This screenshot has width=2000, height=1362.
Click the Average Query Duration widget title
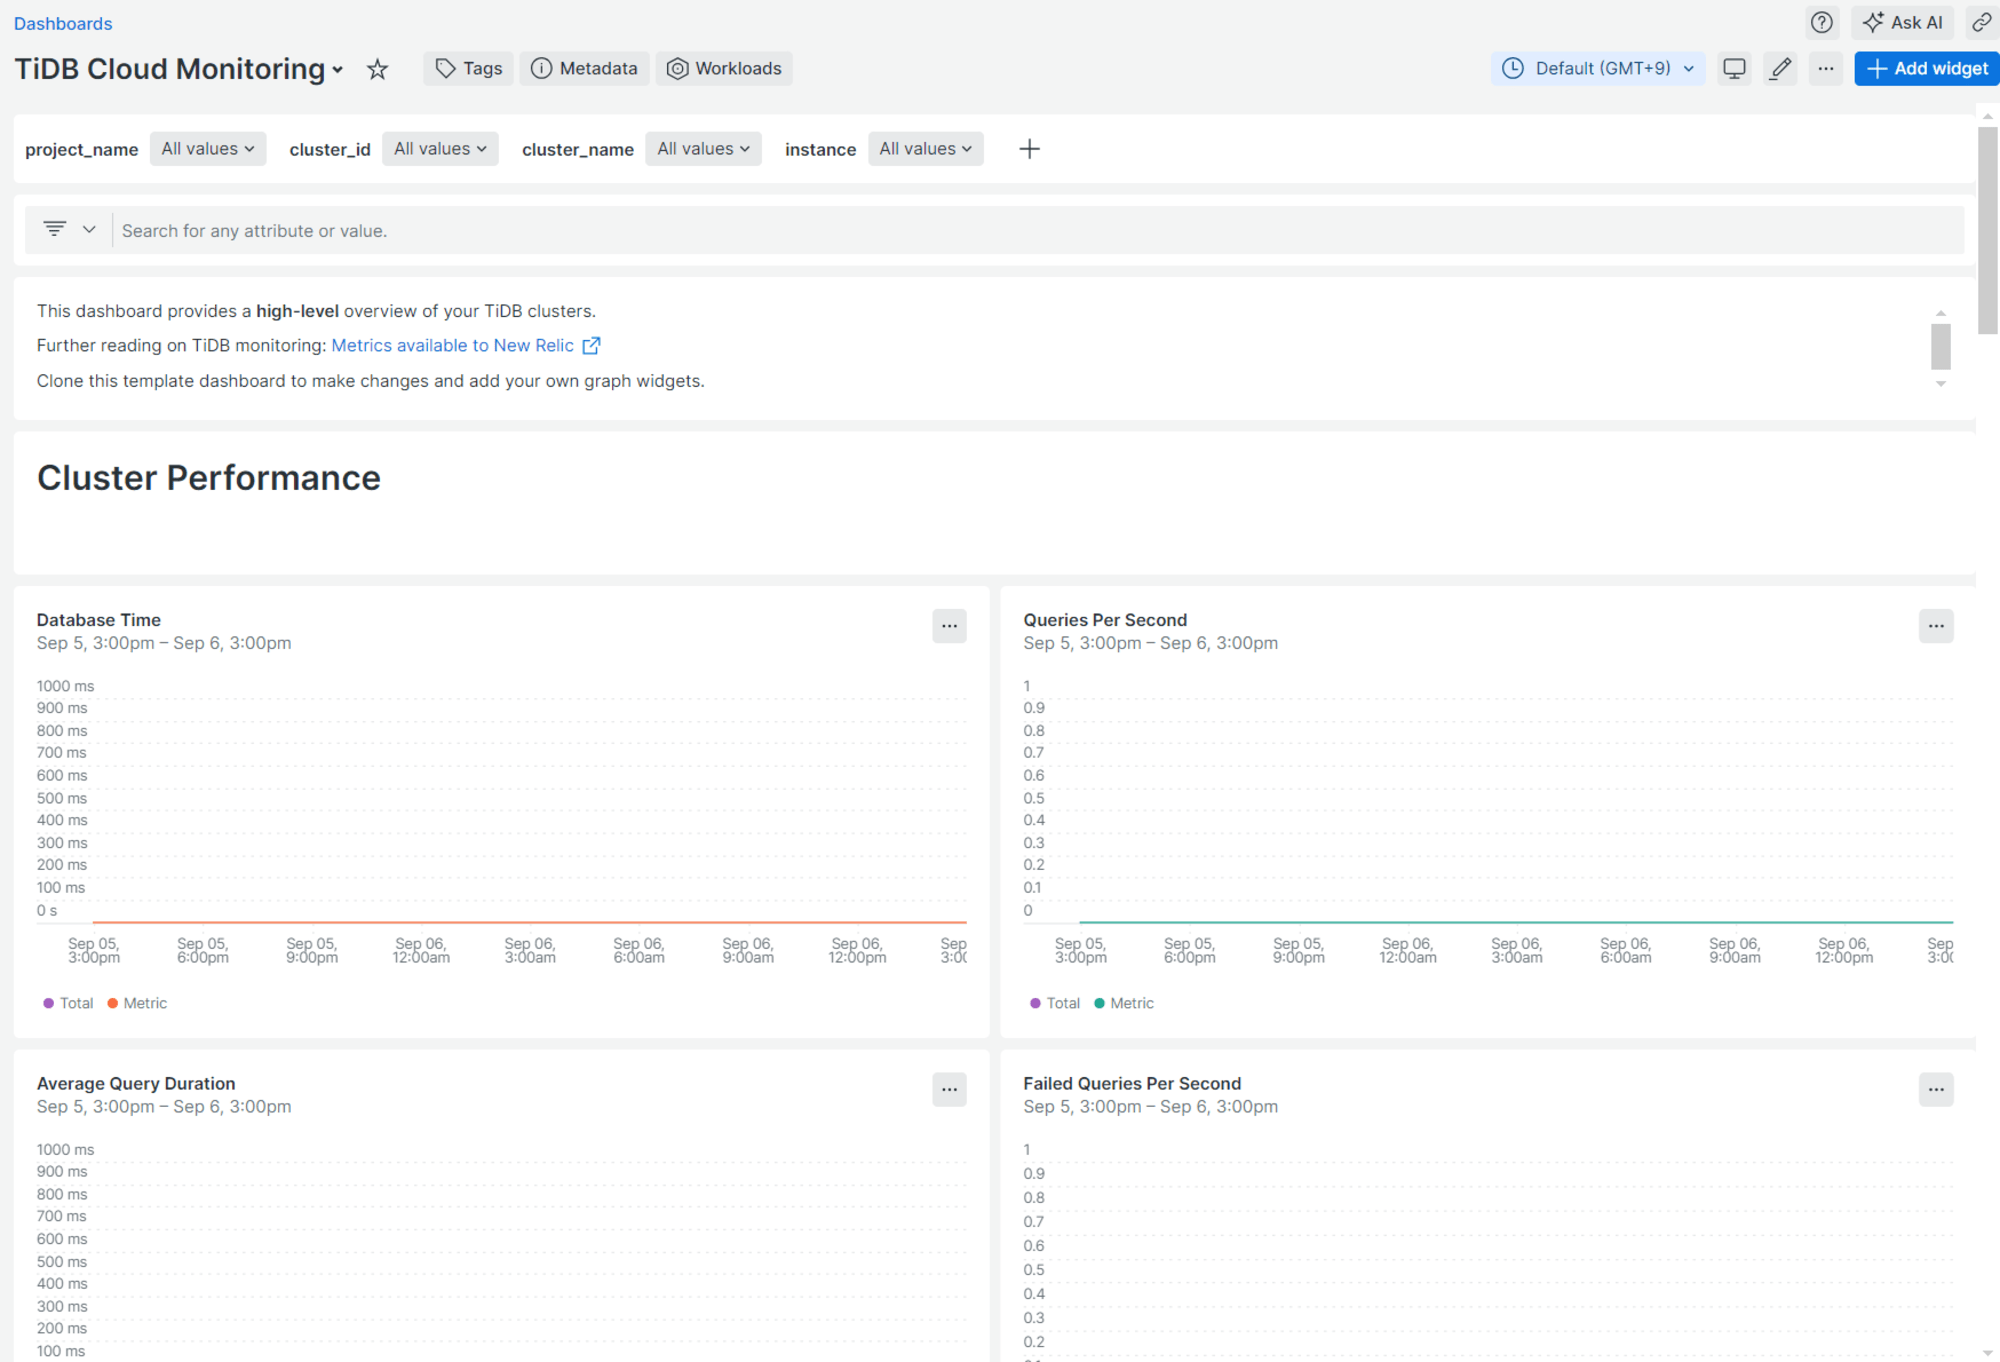(136, 1083)
